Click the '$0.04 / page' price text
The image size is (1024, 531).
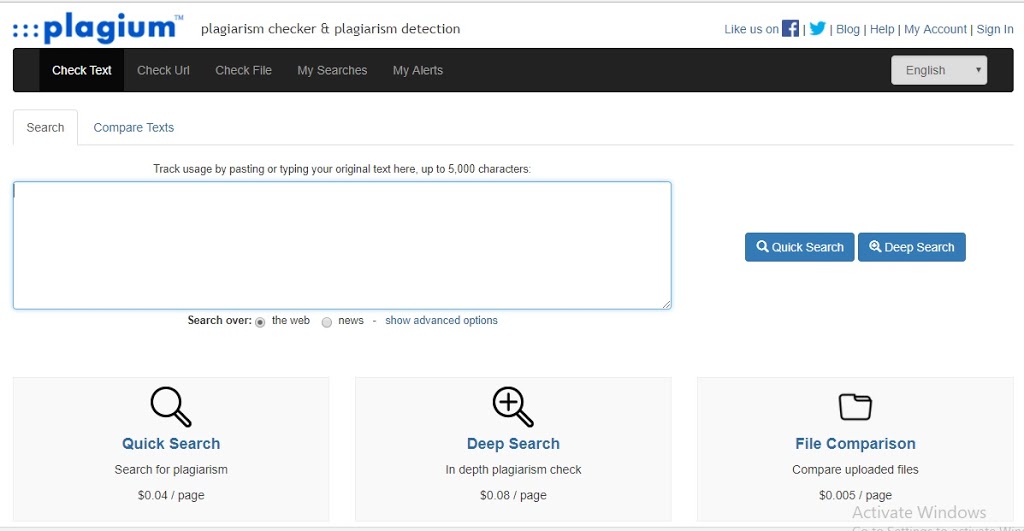click(171, 495)
